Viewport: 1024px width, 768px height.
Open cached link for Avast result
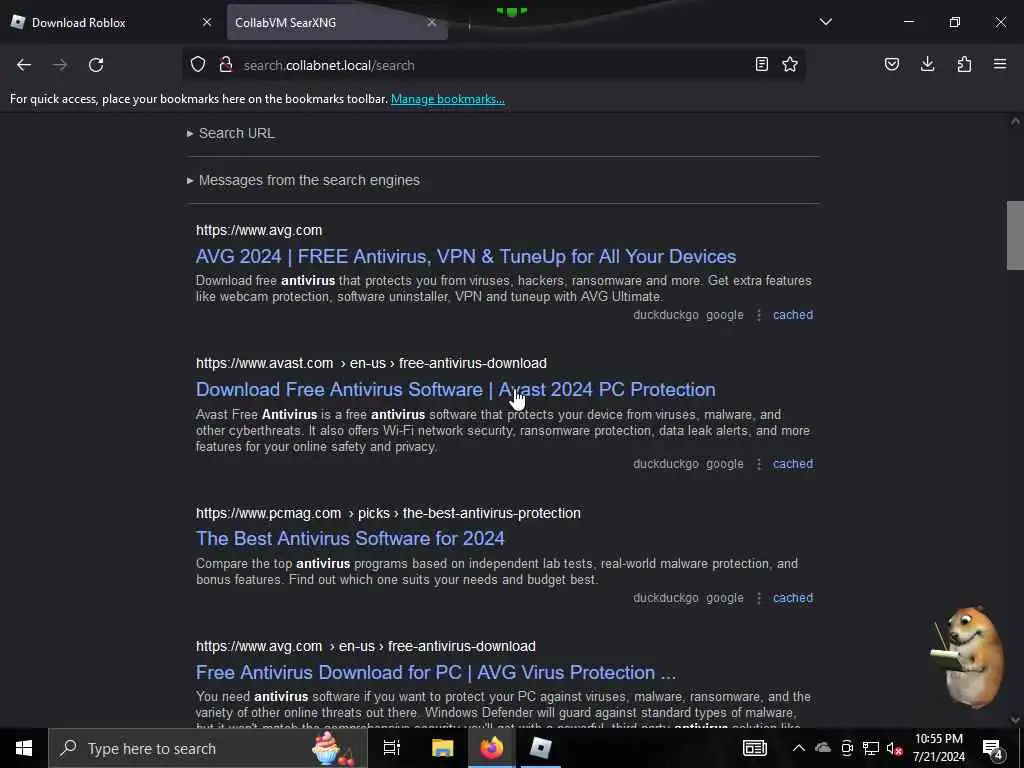coord(793,464)
